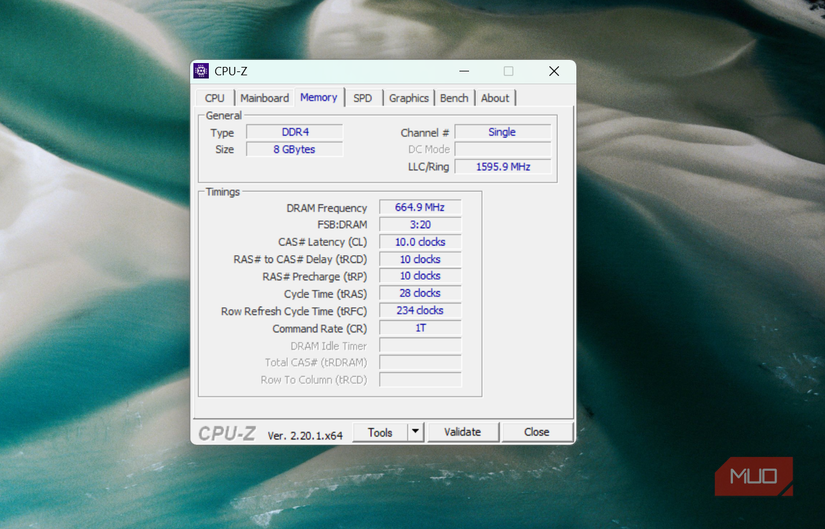The image size is (825, 529).
Task: Click the Close button at bottom
Action: pos(536,432)
